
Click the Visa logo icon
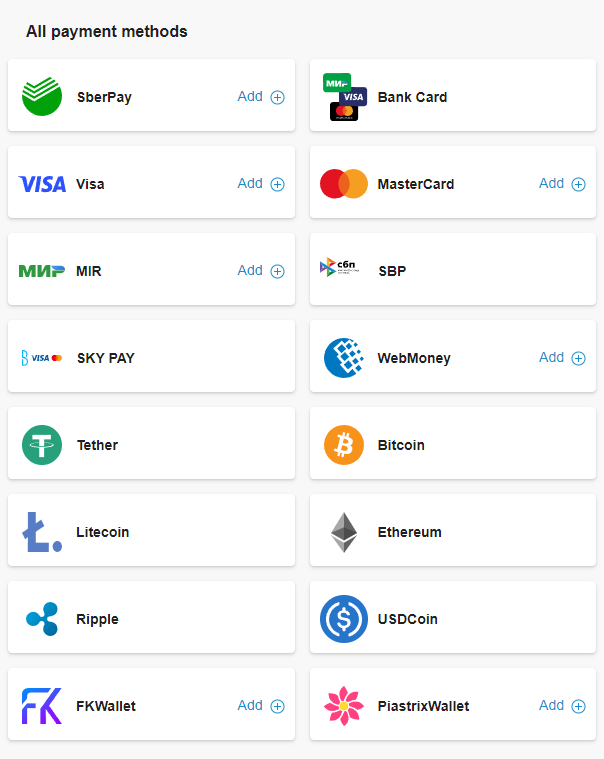point(42,184)
